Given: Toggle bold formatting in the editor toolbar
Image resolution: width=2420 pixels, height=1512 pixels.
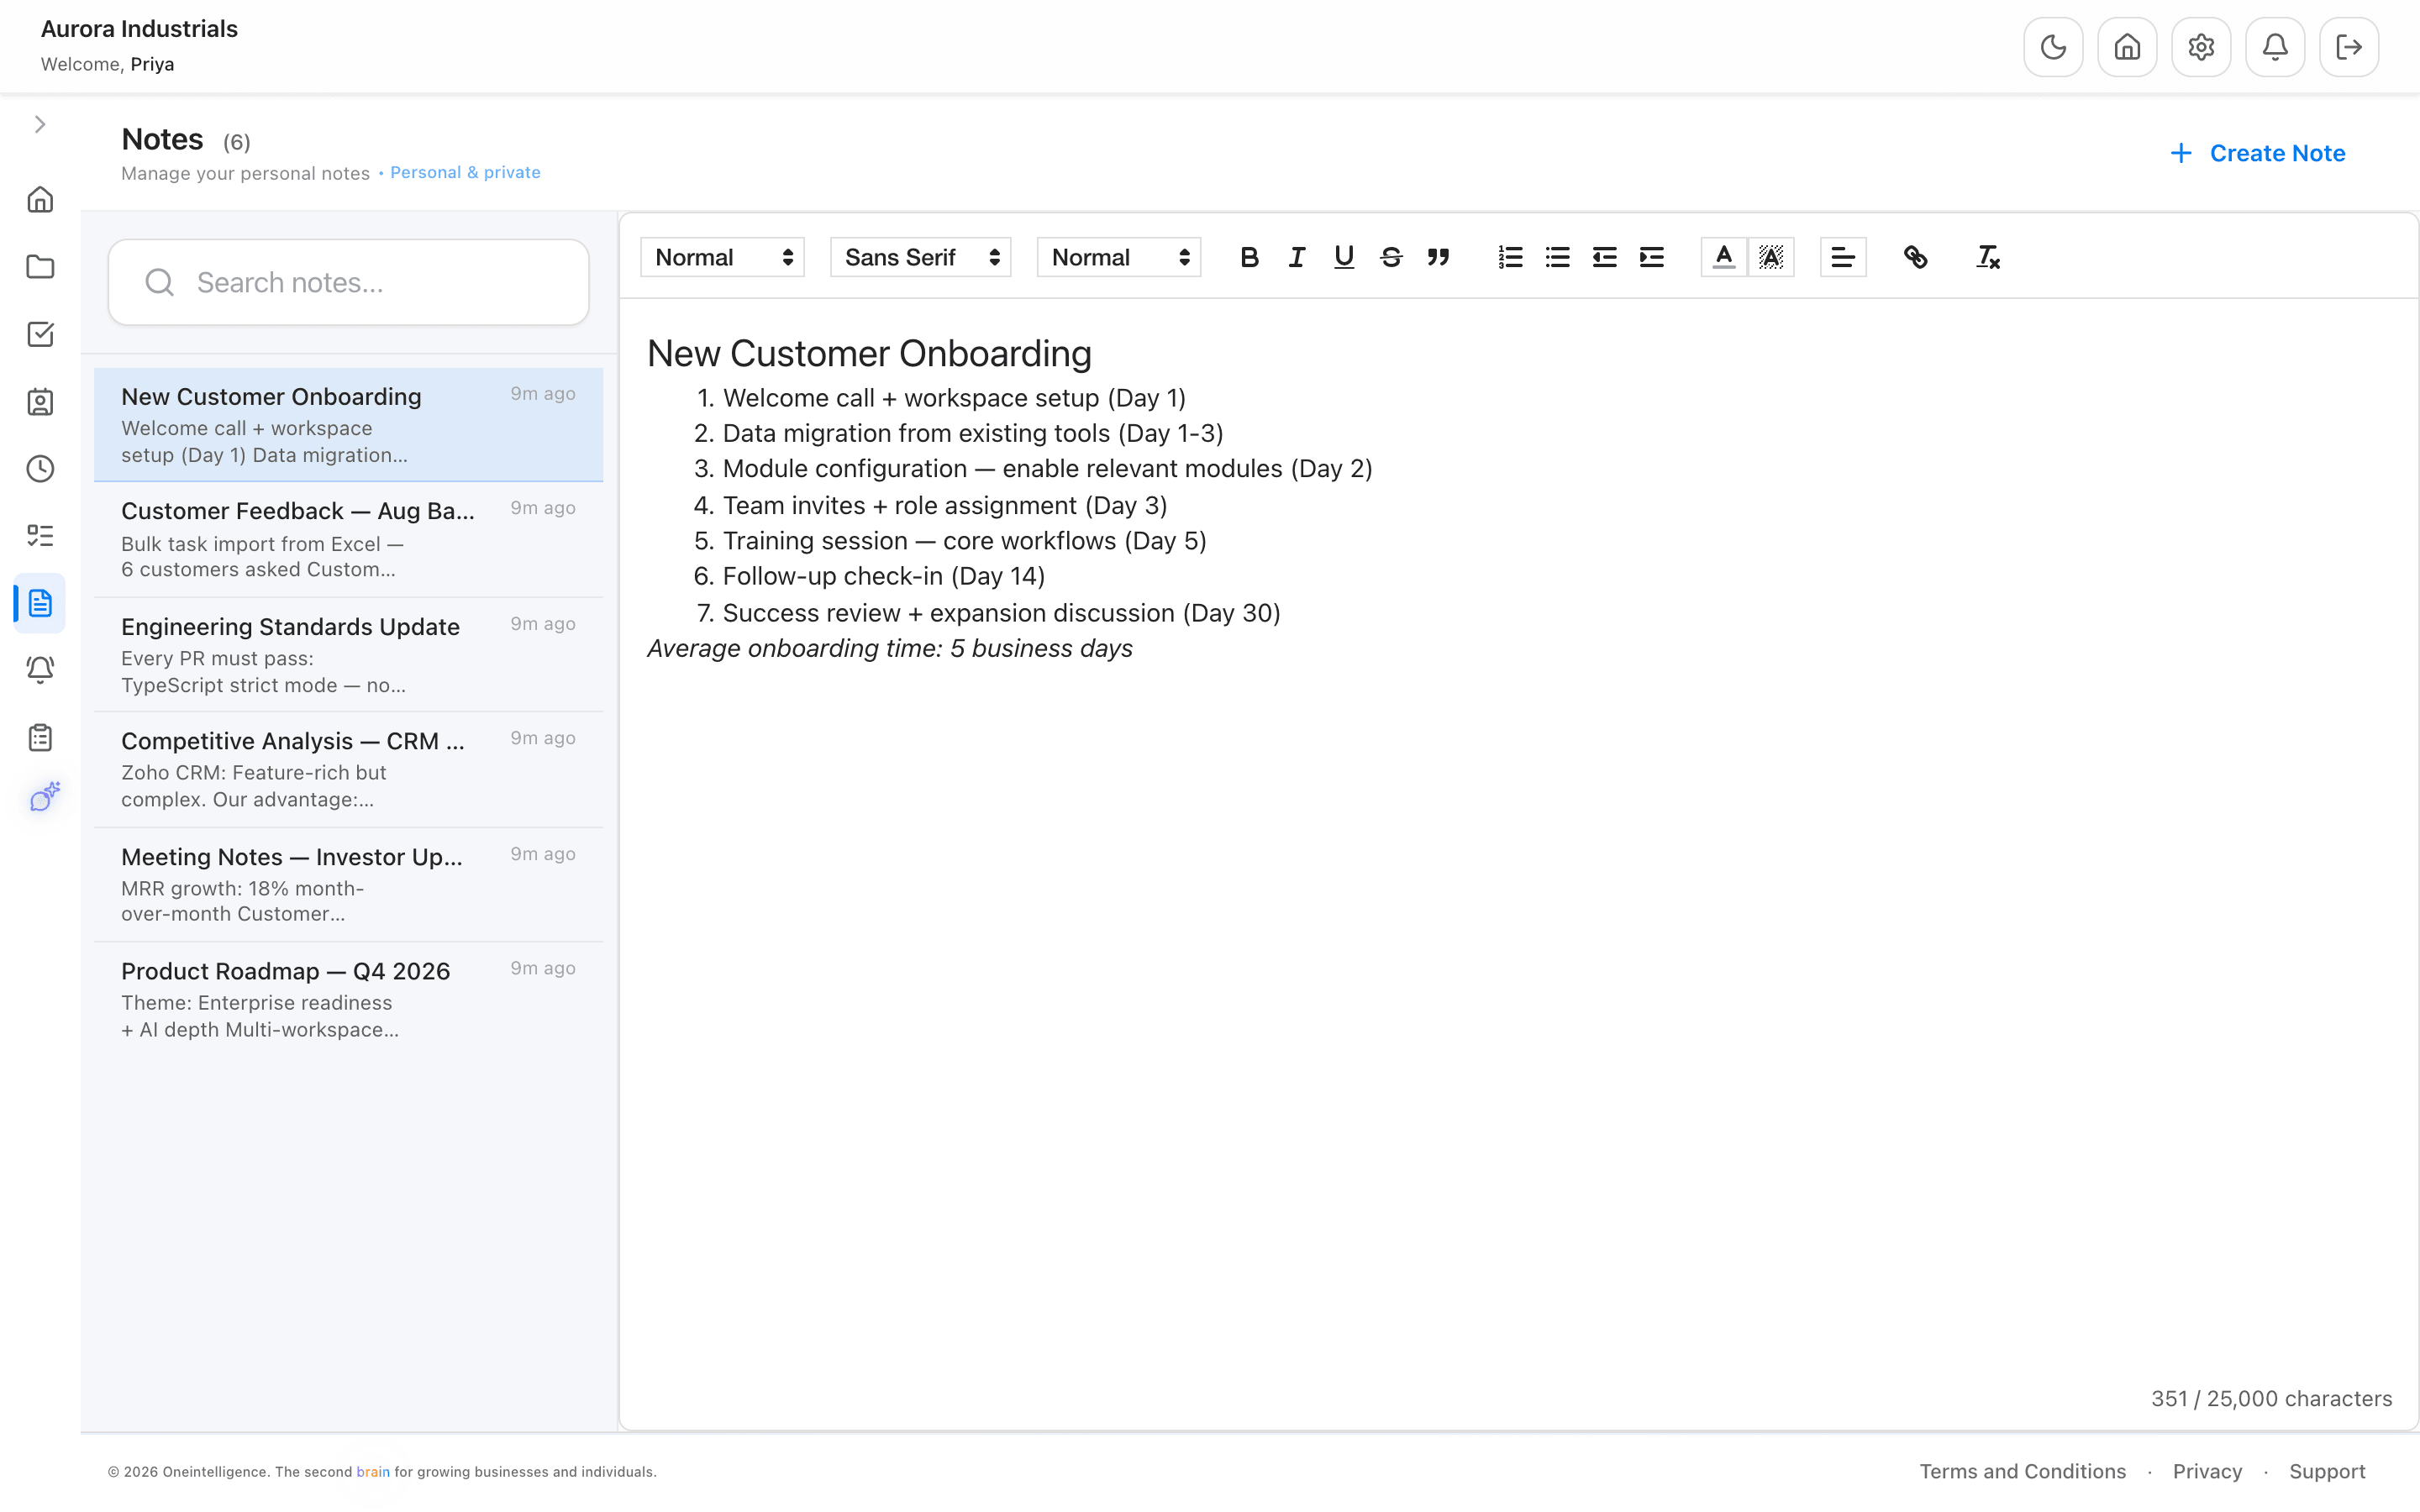Looking at the screenshot, I should tap(1249, 257).
